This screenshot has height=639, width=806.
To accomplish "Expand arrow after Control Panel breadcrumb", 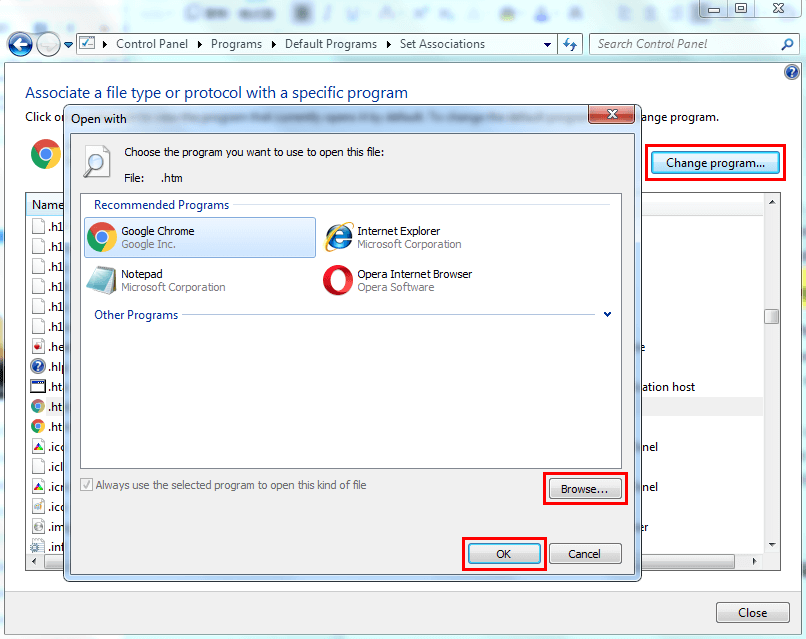I will pos(199,45).
